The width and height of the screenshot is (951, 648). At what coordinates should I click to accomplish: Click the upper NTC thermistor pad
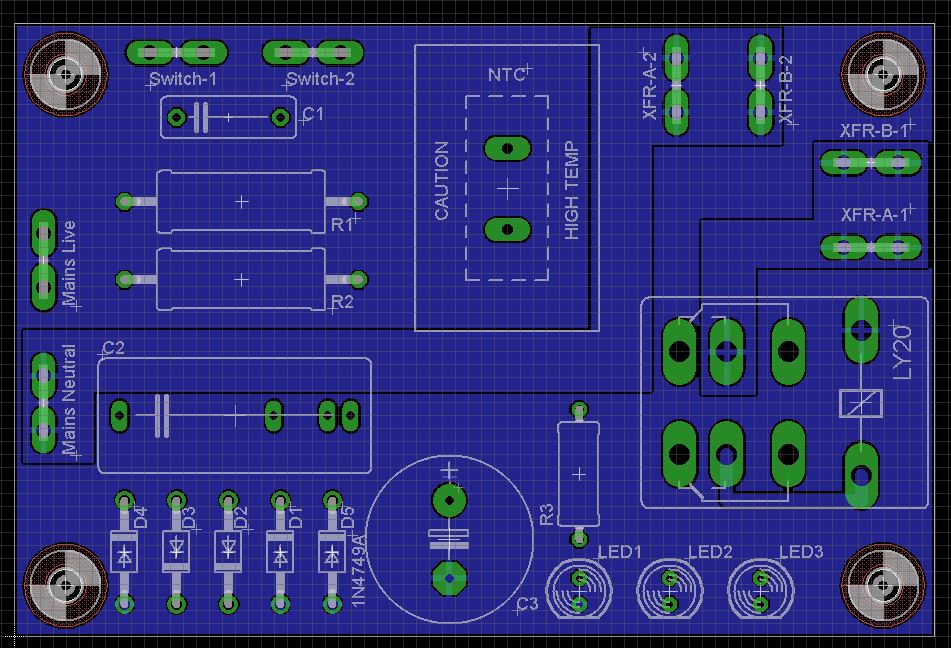(508, 148)
